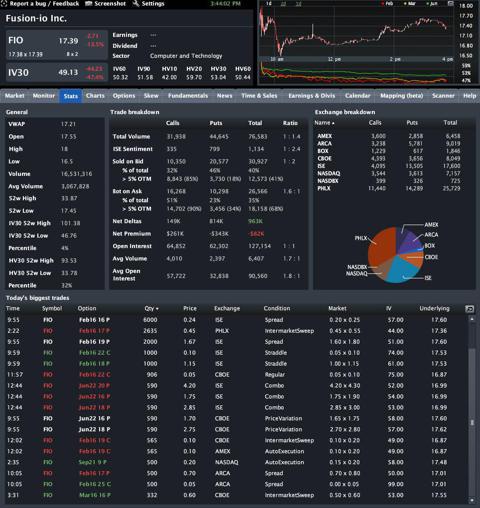The width and height of the screenshot is (480, 508).
Task: Sort biggest trades by Qty column
Action: (x=151, y=308)
